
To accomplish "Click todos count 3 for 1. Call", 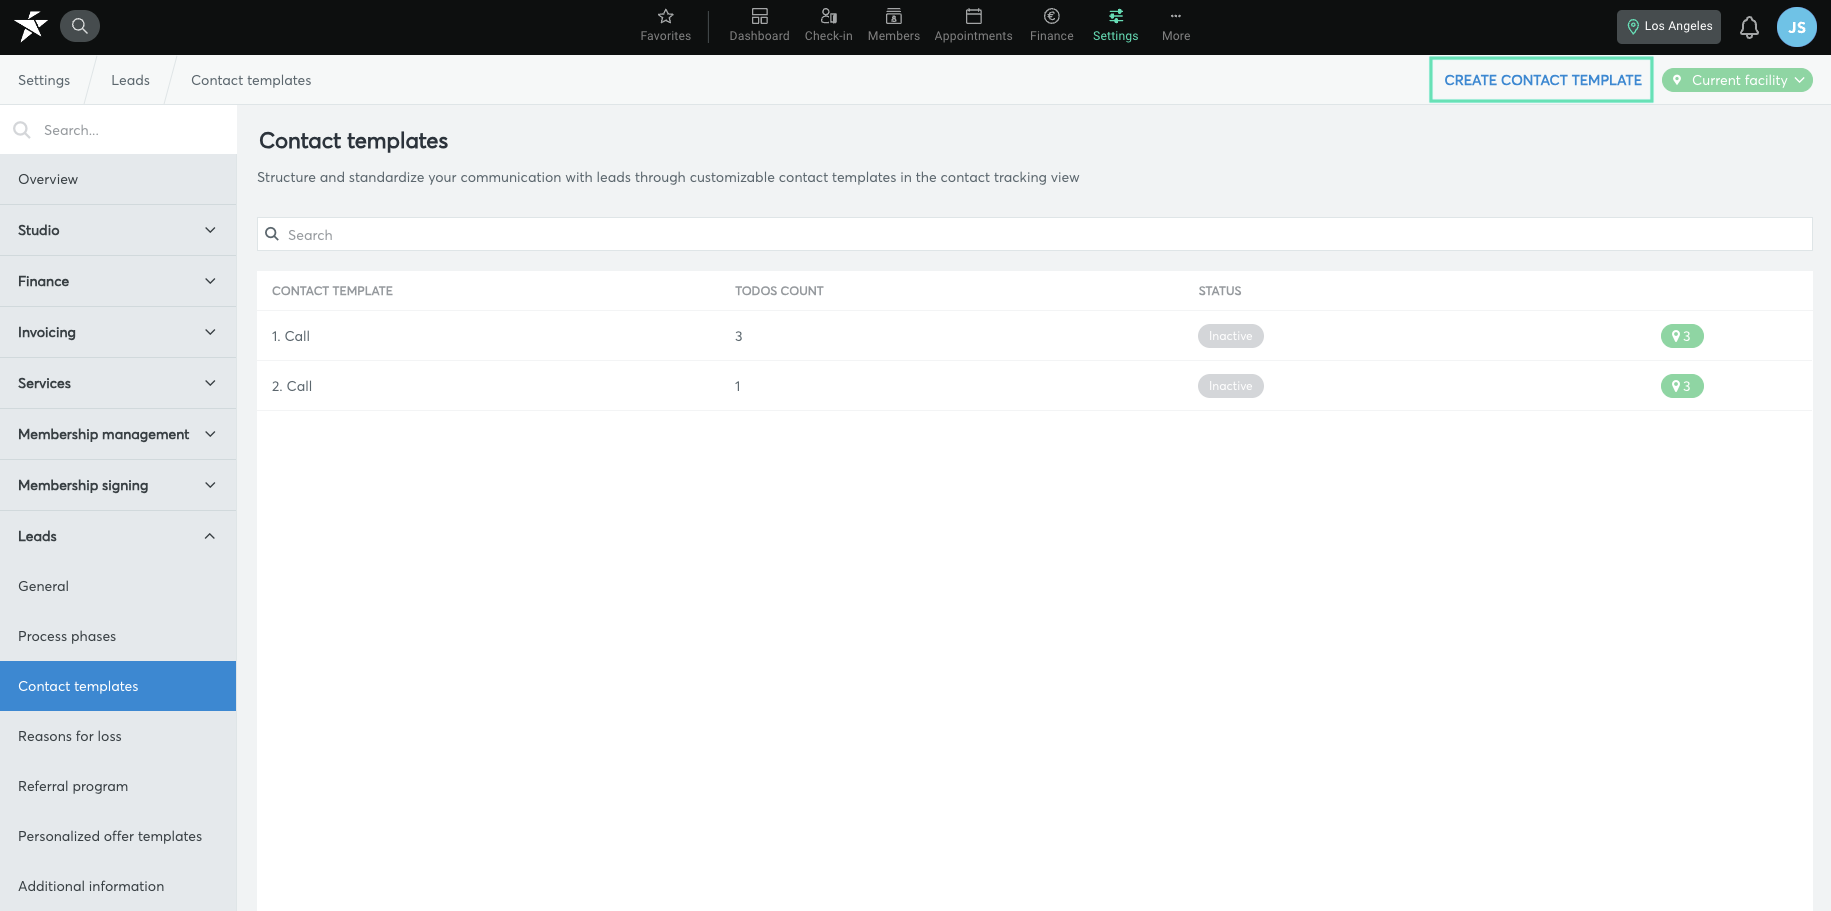I will click(x=739, y=336).
